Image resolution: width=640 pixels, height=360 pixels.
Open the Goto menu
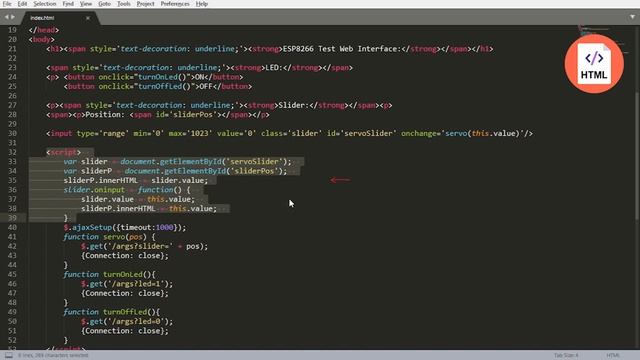(104, 4)
